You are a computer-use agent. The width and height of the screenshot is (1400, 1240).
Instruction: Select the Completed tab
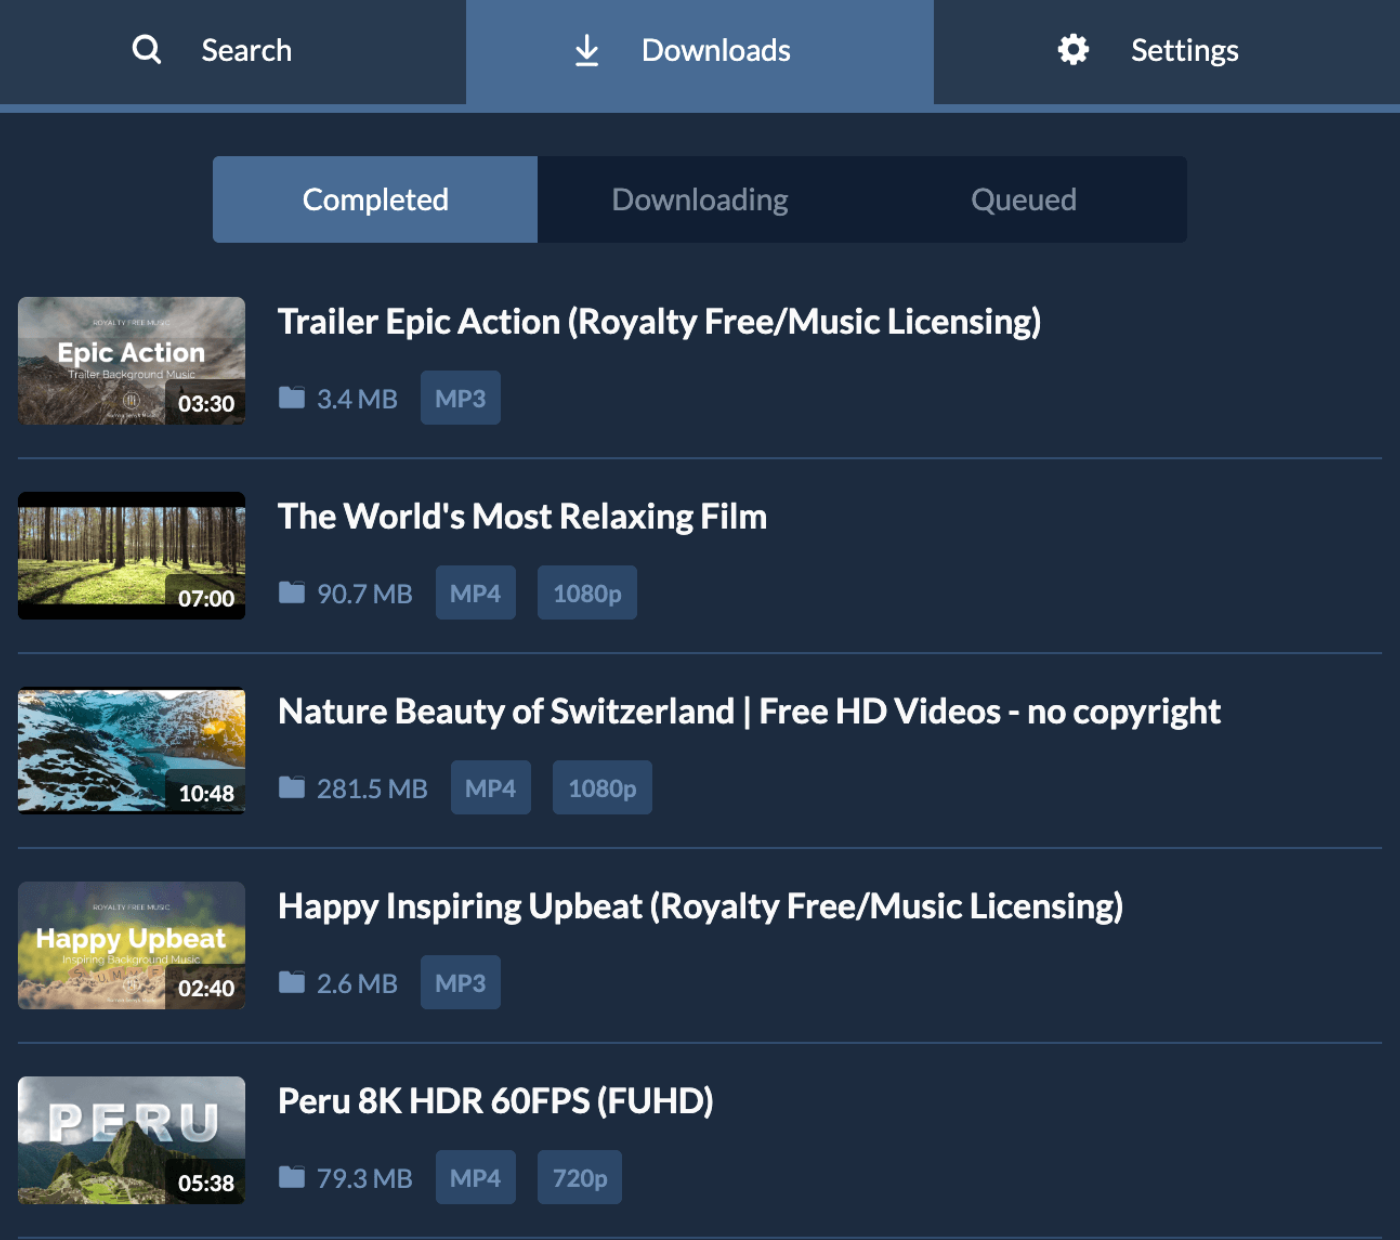pyautogui.click(x=375, y=199)
